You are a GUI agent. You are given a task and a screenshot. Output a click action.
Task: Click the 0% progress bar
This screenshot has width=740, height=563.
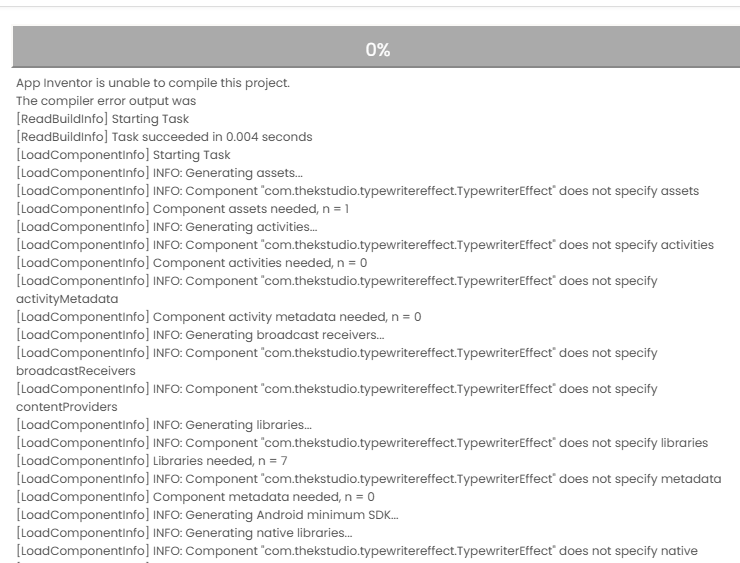[x=370, y=49]
